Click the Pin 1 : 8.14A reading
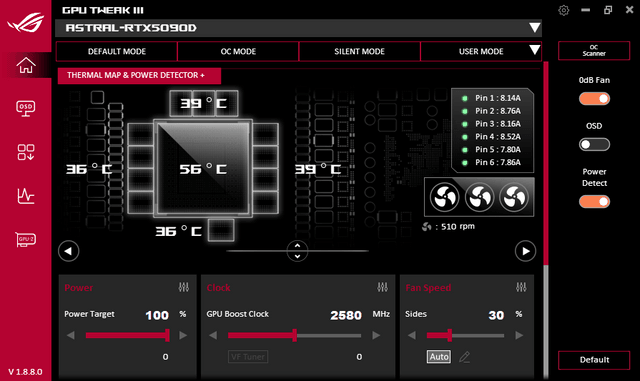This screenshot has width=640, height=381. 498,98
